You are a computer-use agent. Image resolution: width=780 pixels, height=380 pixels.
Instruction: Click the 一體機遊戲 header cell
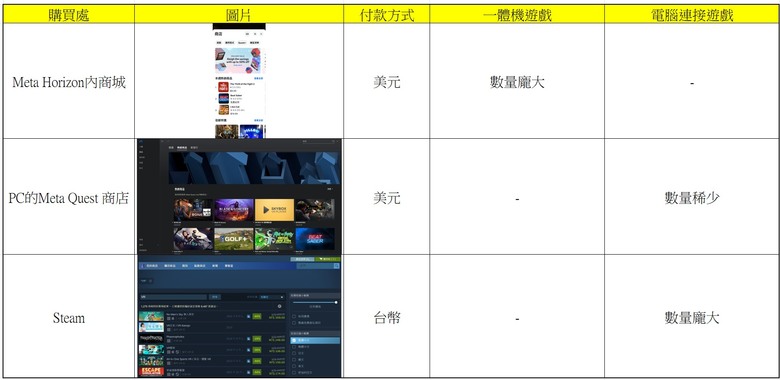(517, 15)
